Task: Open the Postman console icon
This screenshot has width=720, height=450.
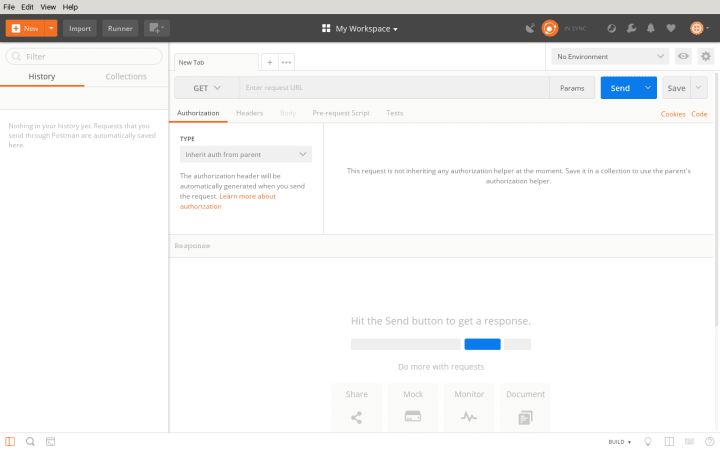Action: (51, 441)
